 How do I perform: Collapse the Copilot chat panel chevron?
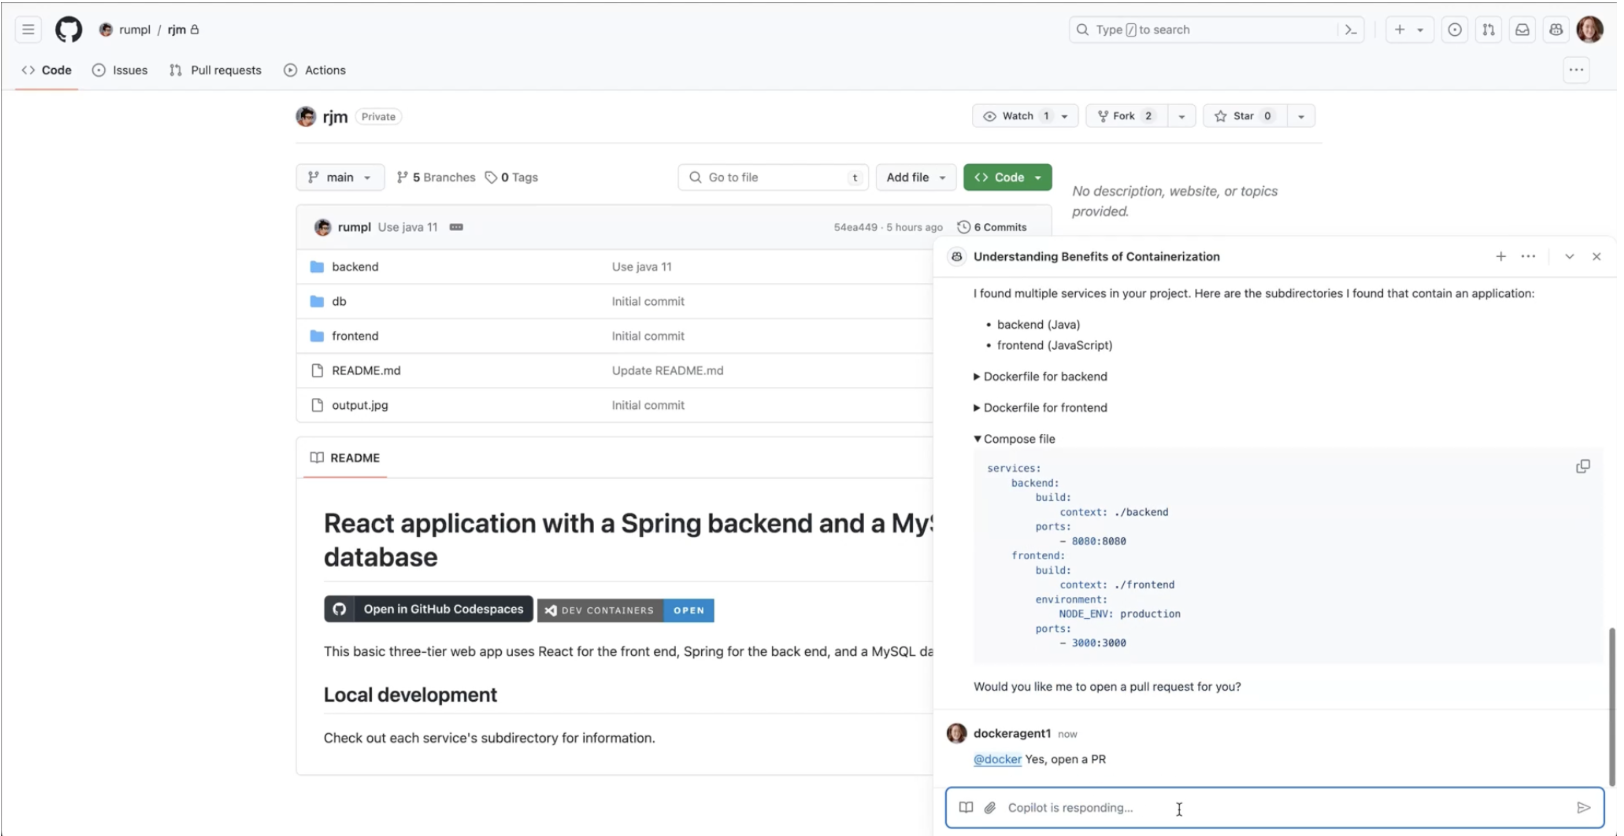click(x=1570, y=257)
